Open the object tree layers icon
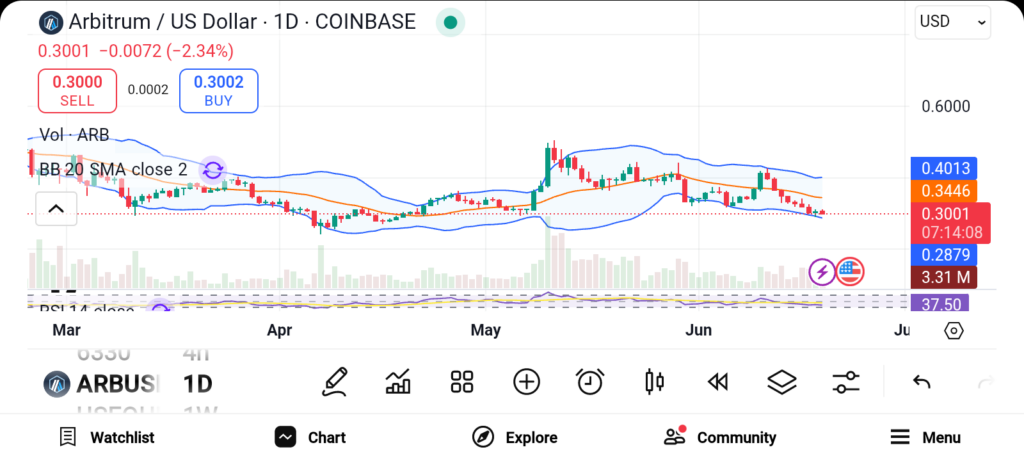Viewport: 1024px width, 461px height. click(x=781, y=381)
